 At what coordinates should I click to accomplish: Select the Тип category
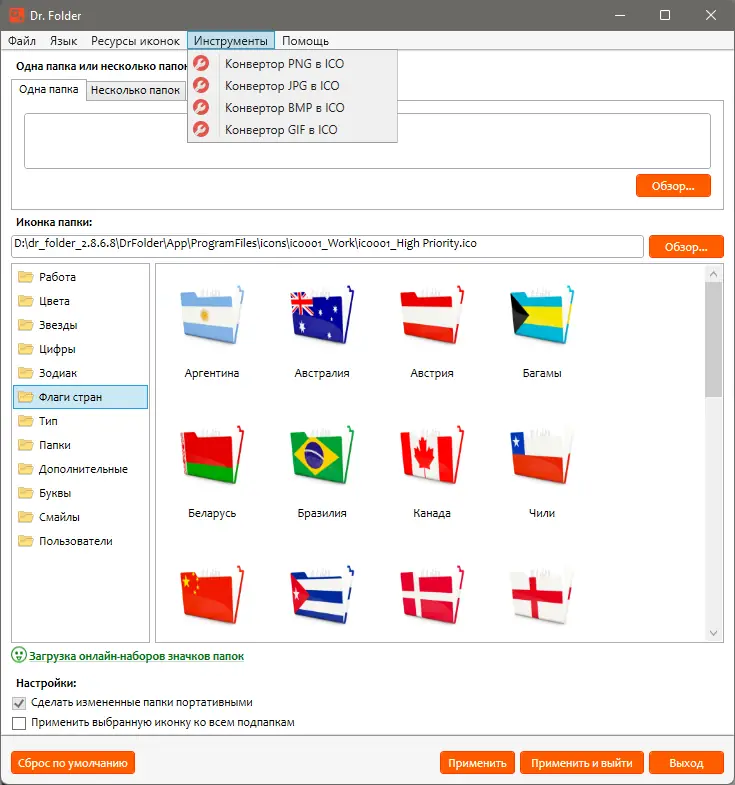[81, 421]
